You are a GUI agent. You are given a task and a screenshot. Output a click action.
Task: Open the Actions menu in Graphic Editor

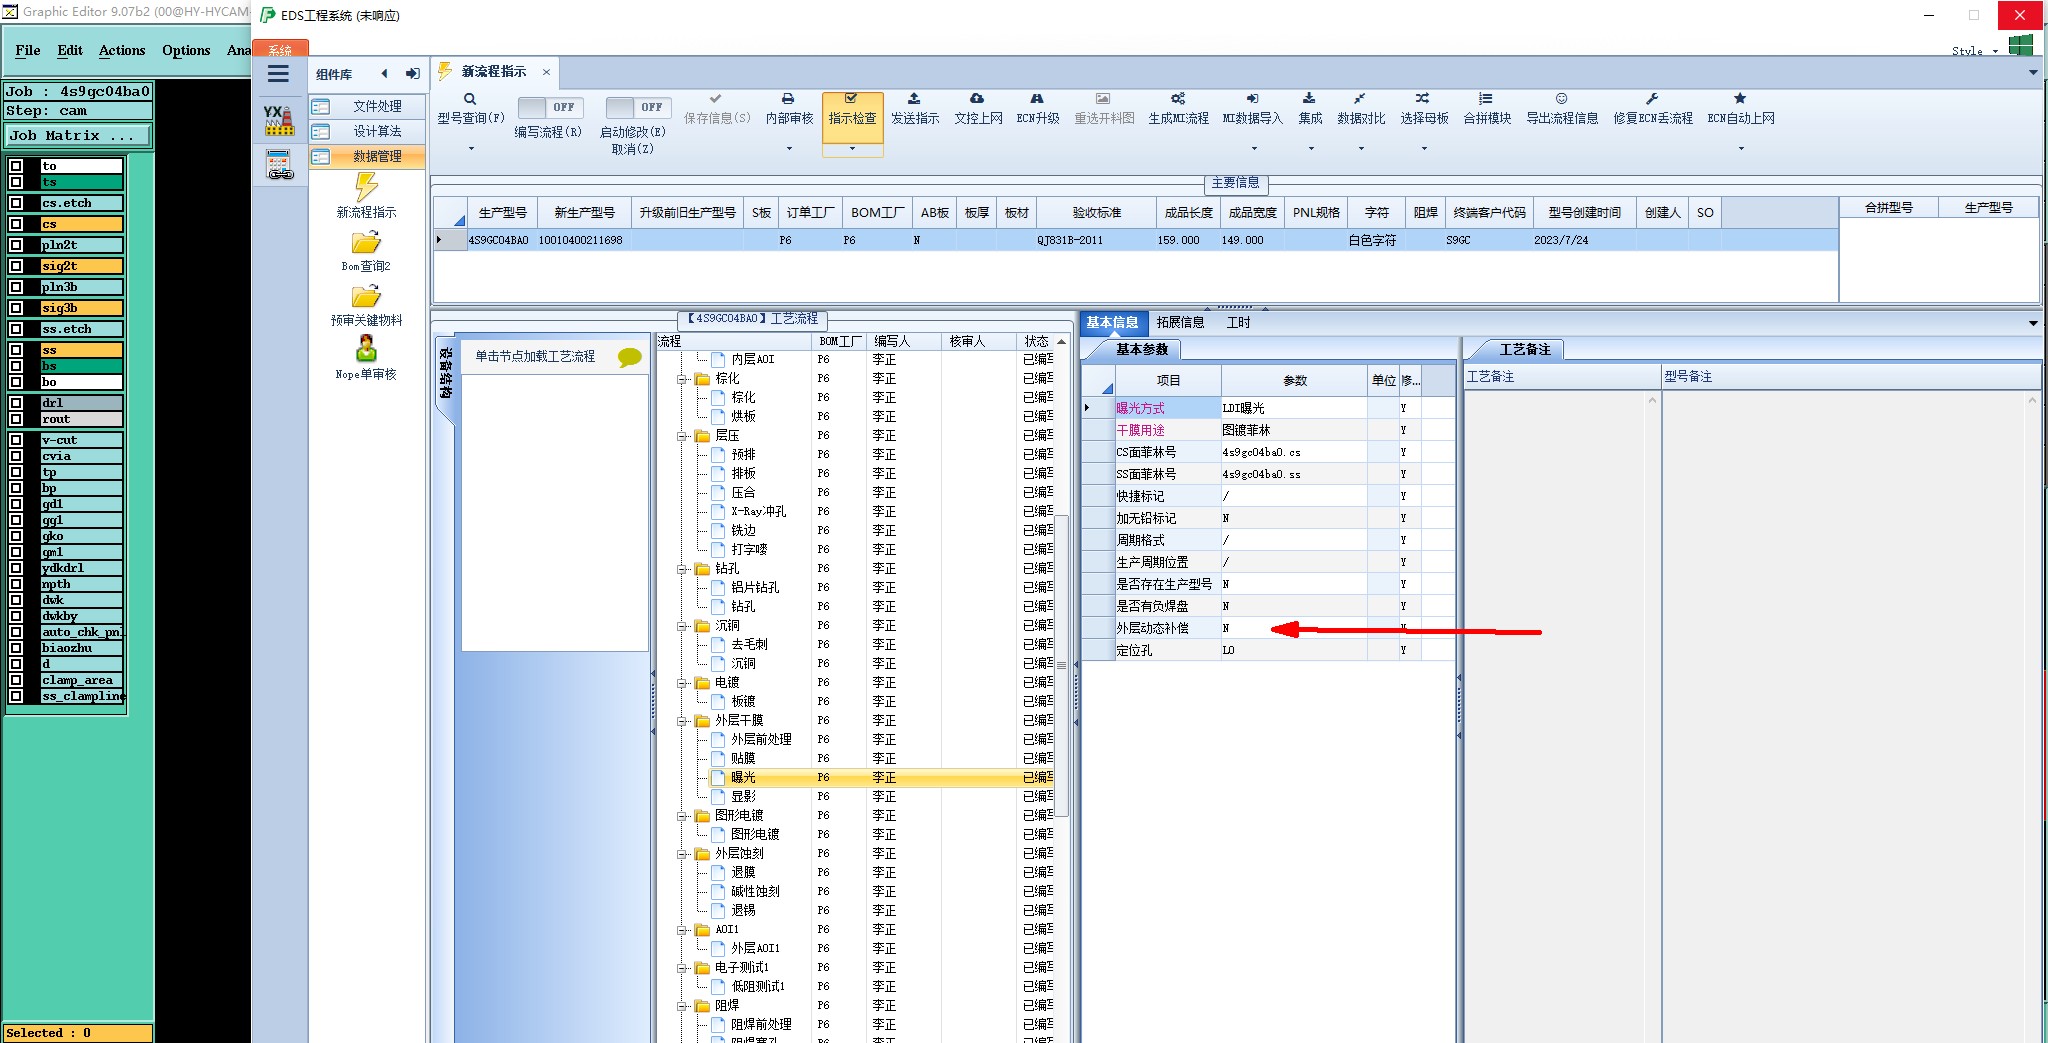coord(122,50)
